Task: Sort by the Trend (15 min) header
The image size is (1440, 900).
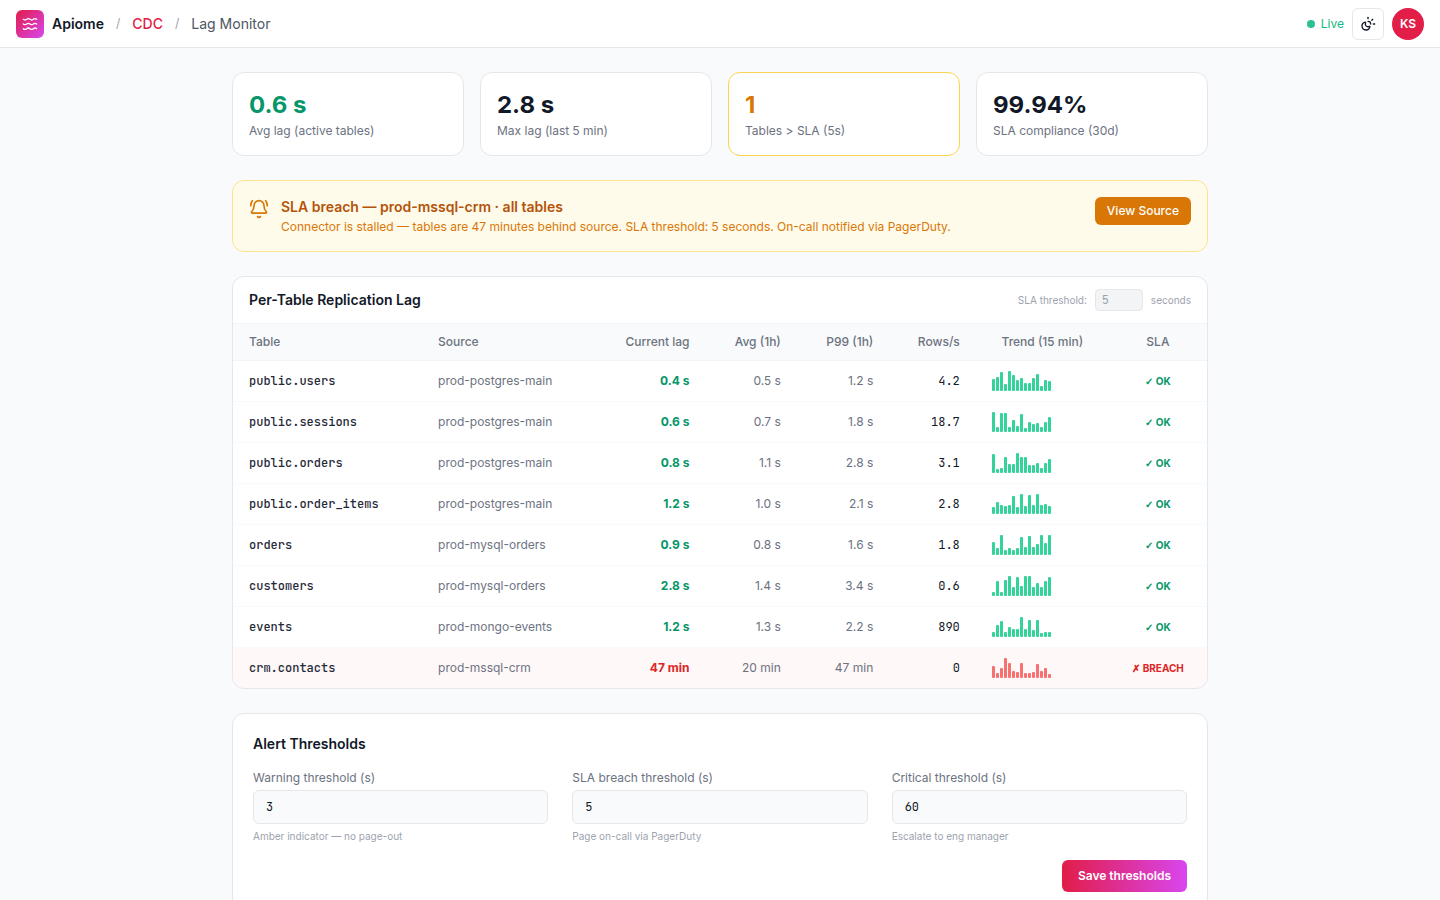Action: coord(1042,342)
